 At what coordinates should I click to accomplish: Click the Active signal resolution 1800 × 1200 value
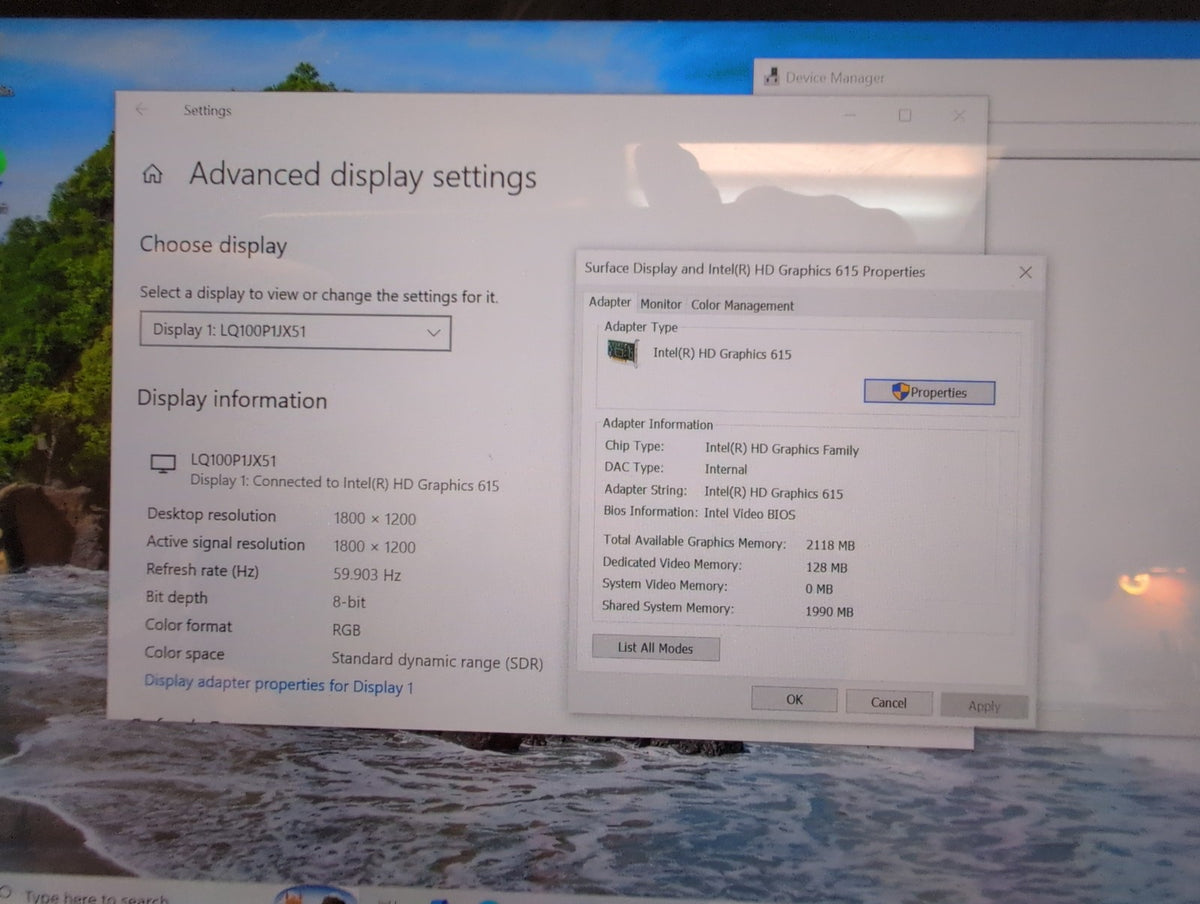click(374, 547)
